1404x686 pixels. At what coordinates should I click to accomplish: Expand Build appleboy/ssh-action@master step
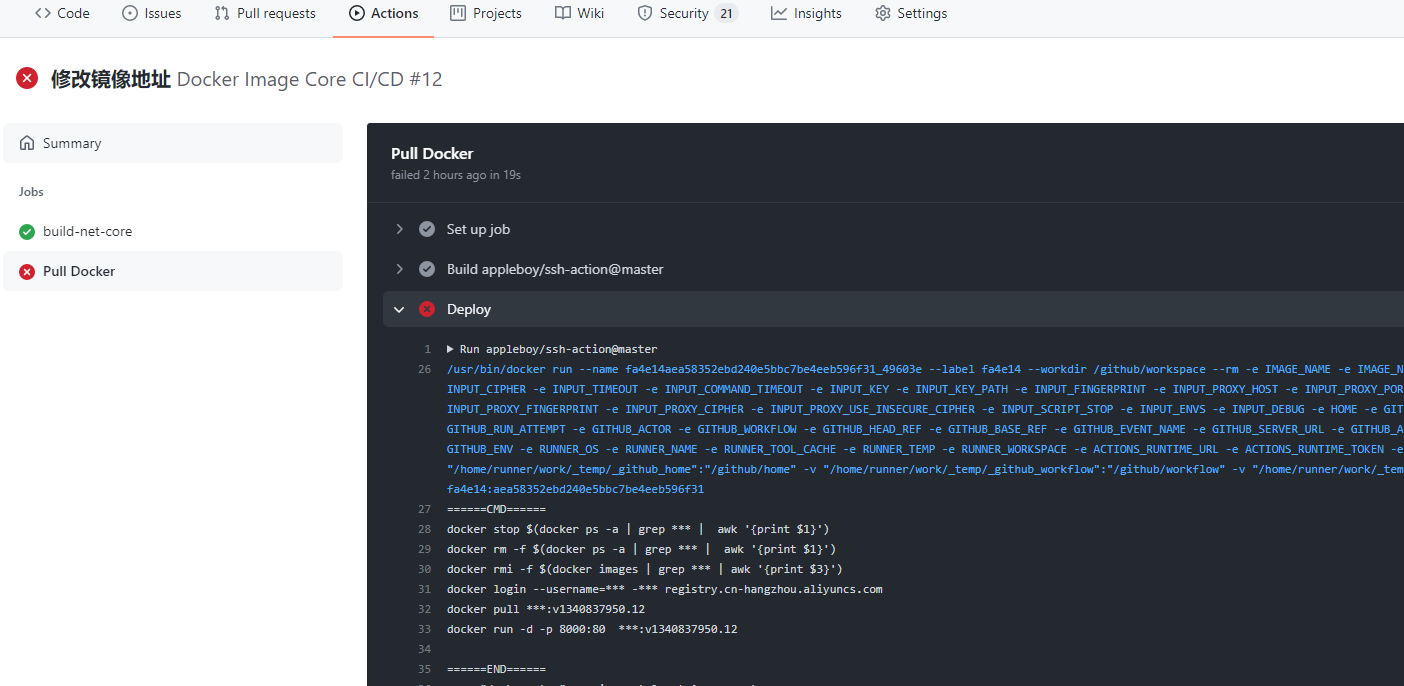399,269
